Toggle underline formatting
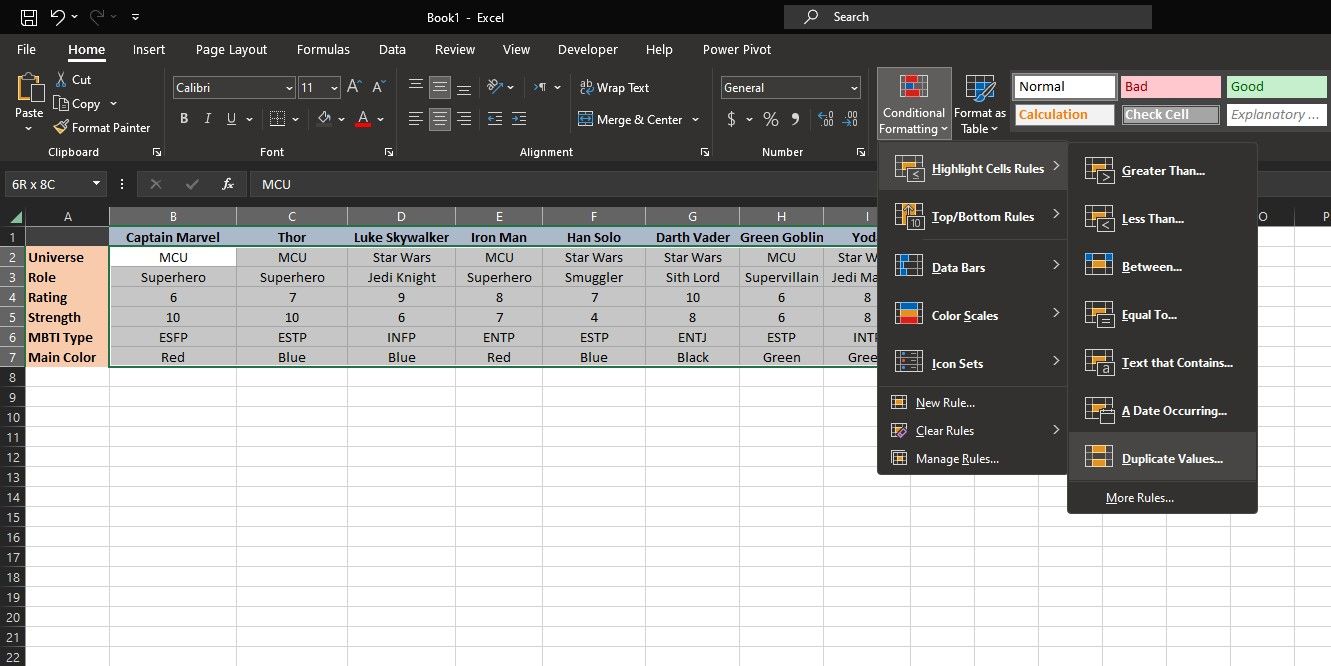Image resolution: width=1331 pixels, height=666 pixels. coord(229,118)
